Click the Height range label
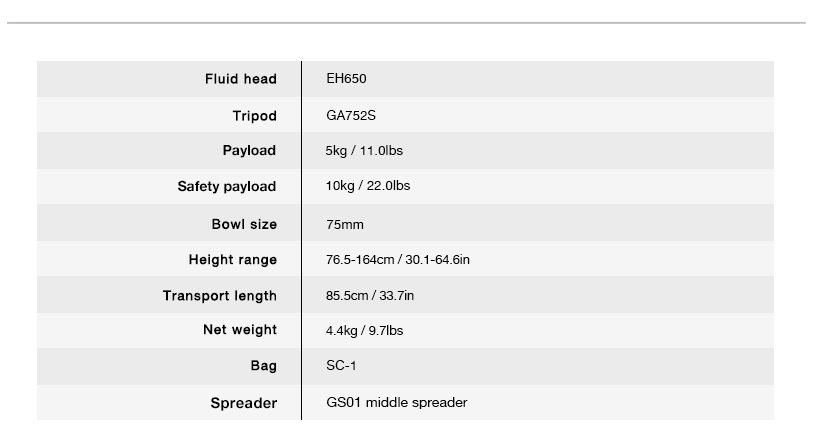The width and height of the screenshot is (817, 439). click(233, 260)
